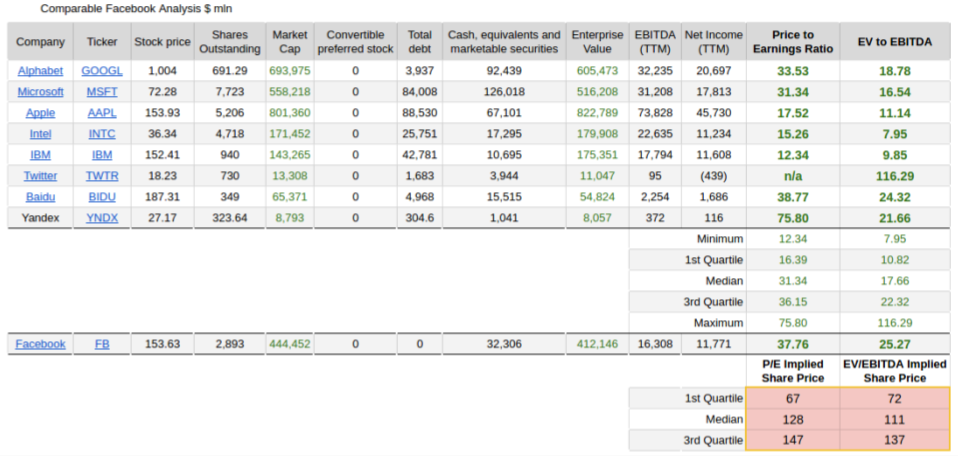The height and width of the screenshot is (457, 958).
Task: Select Apple cash and equivalents 67,101
Action: (504, 113)
